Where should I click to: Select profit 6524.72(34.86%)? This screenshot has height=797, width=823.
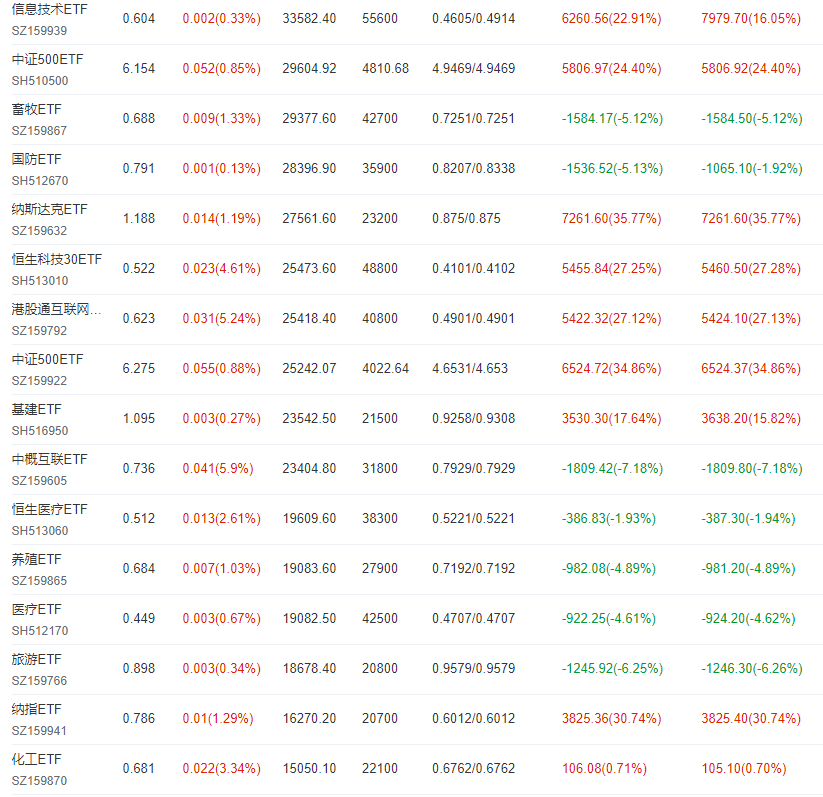tap(611, 369)
